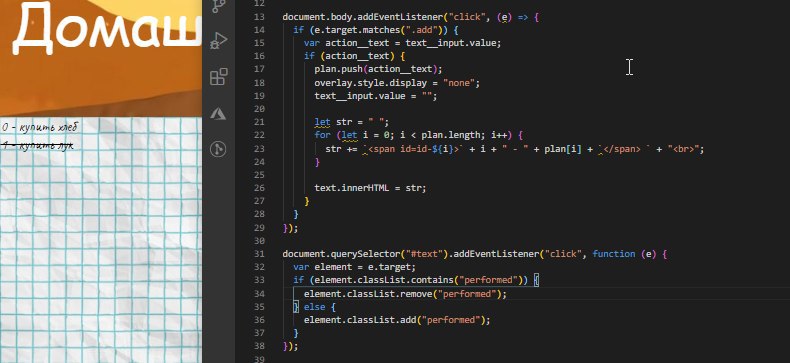Click 'text.innerHTML = str;' statement
Viewport: 790px width, 363px height.
click(370, 188)
